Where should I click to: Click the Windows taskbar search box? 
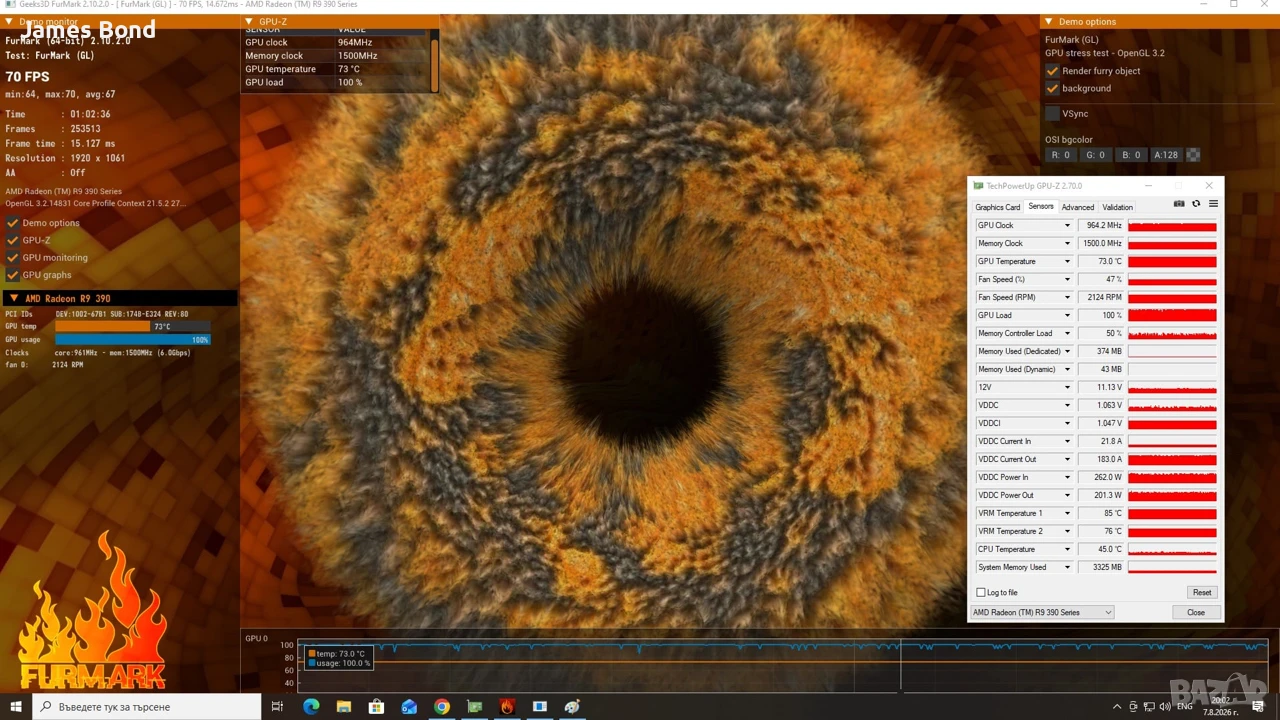pyautogui.click(x=147, y=707)
